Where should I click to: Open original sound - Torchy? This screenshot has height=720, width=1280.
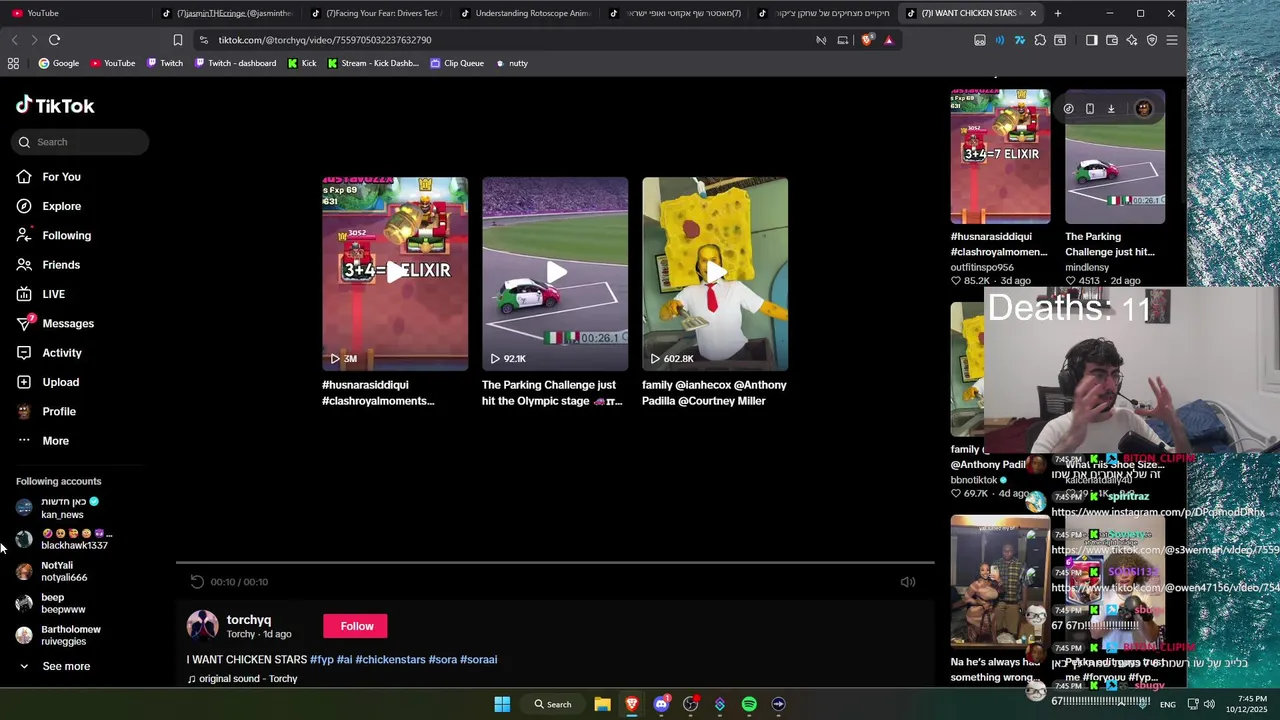tap(247, 679)
